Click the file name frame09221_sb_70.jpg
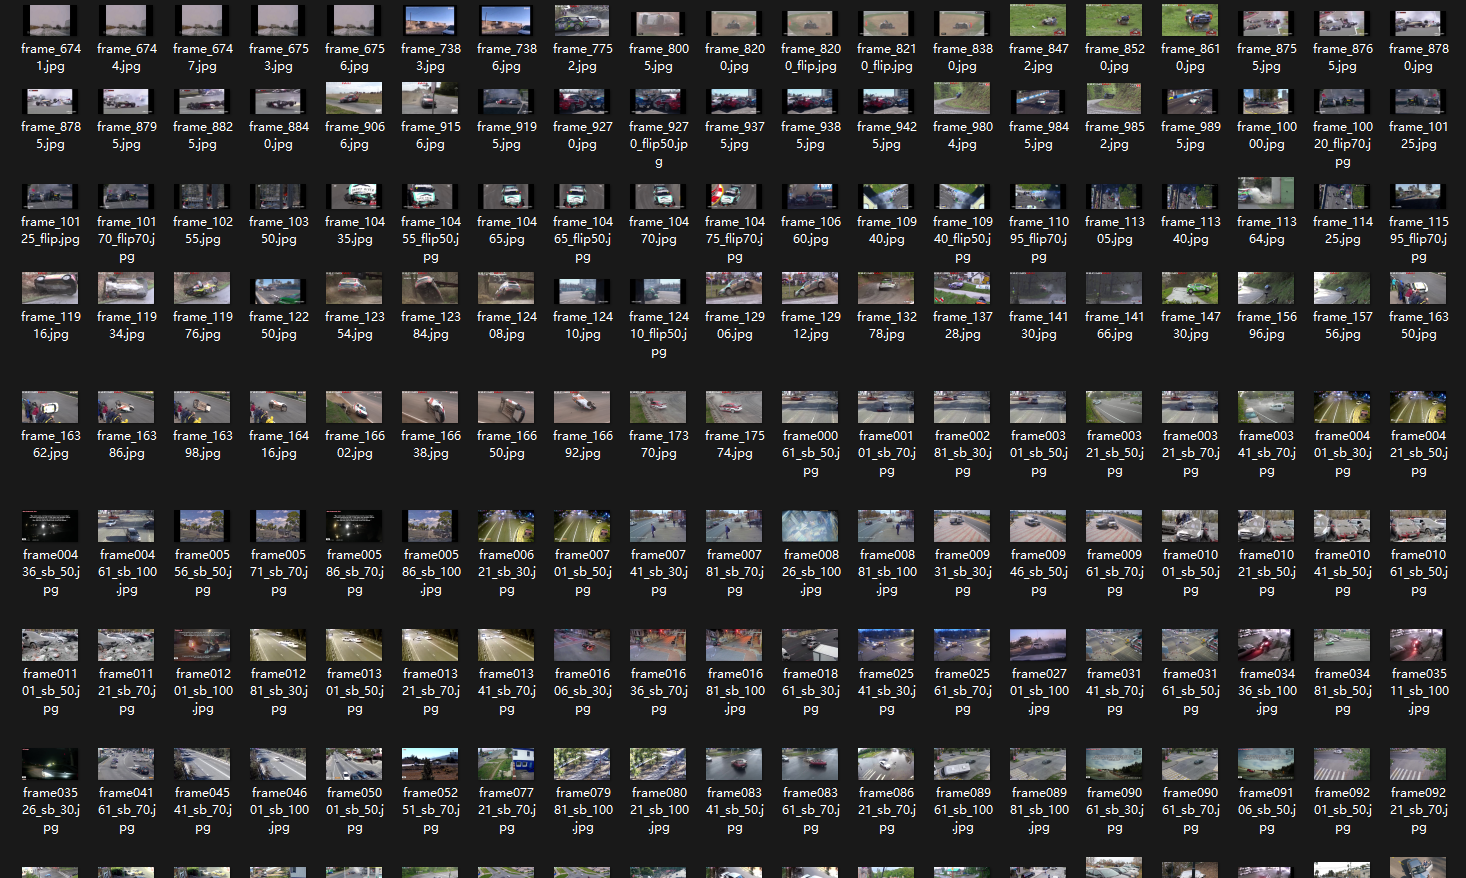Screen dimensions: 1466x878 (x=1418, y=810)
